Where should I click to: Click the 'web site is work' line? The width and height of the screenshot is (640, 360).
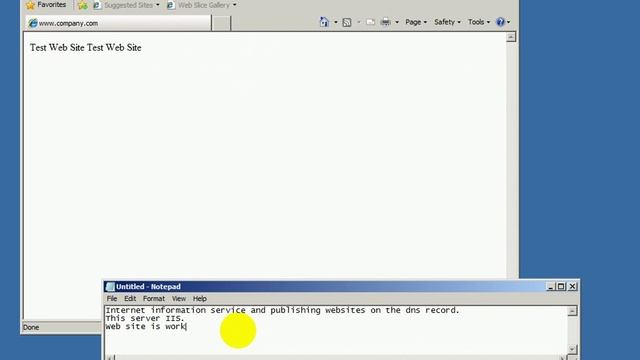(x=146, y=327)
